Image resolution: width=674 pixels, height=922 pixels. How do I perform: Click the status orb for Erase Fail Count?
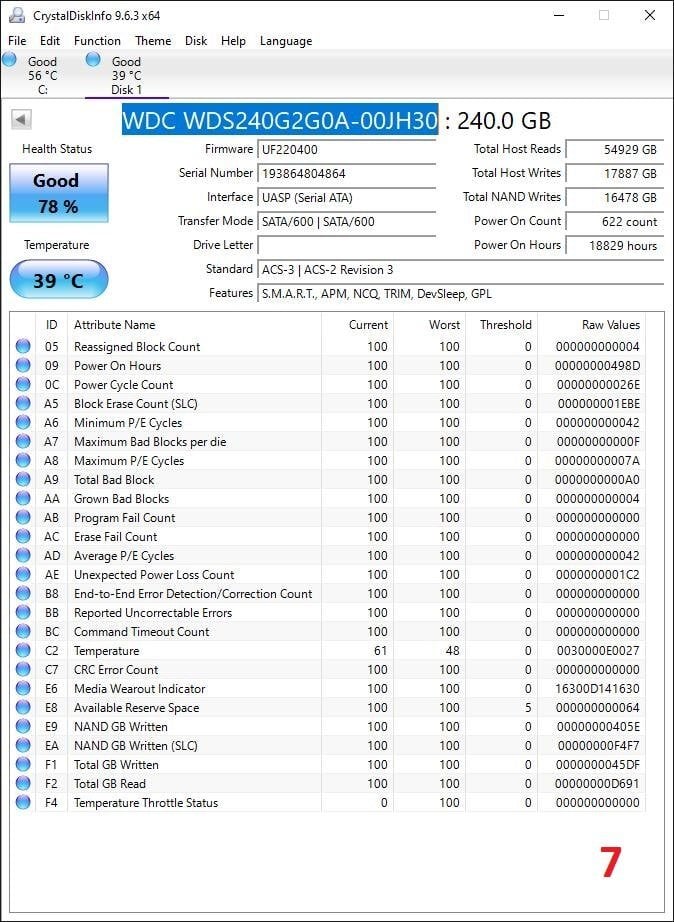point(23,536)
